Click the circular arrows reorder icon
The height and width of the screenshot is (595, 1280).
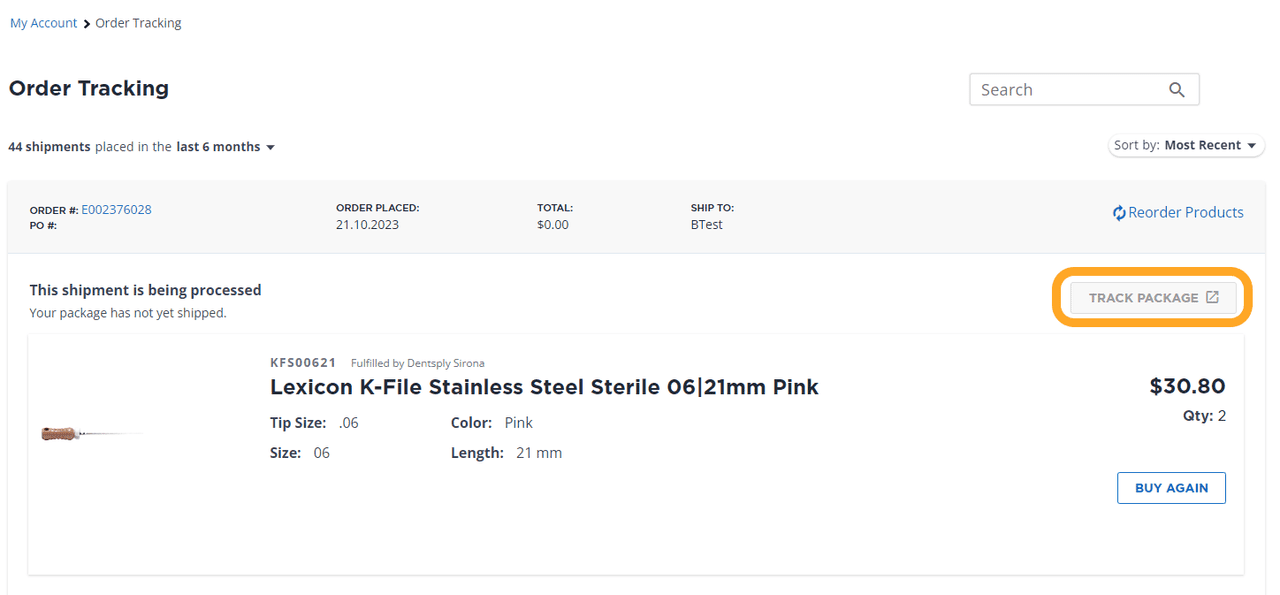tap(1119, 213)
